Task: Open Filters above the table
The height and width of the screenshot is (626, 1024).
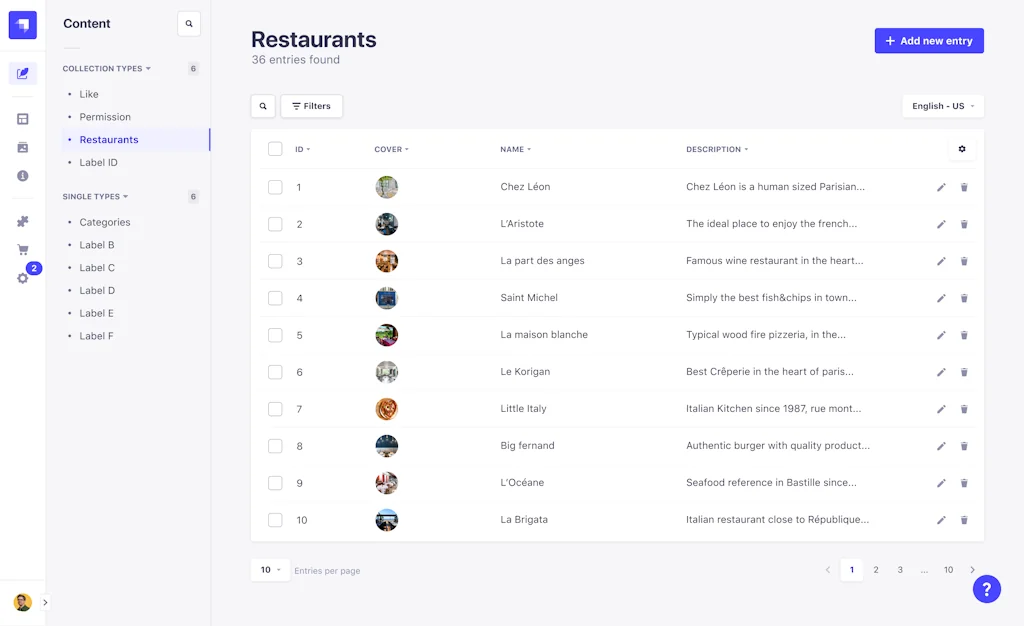Action: (311, 105)
